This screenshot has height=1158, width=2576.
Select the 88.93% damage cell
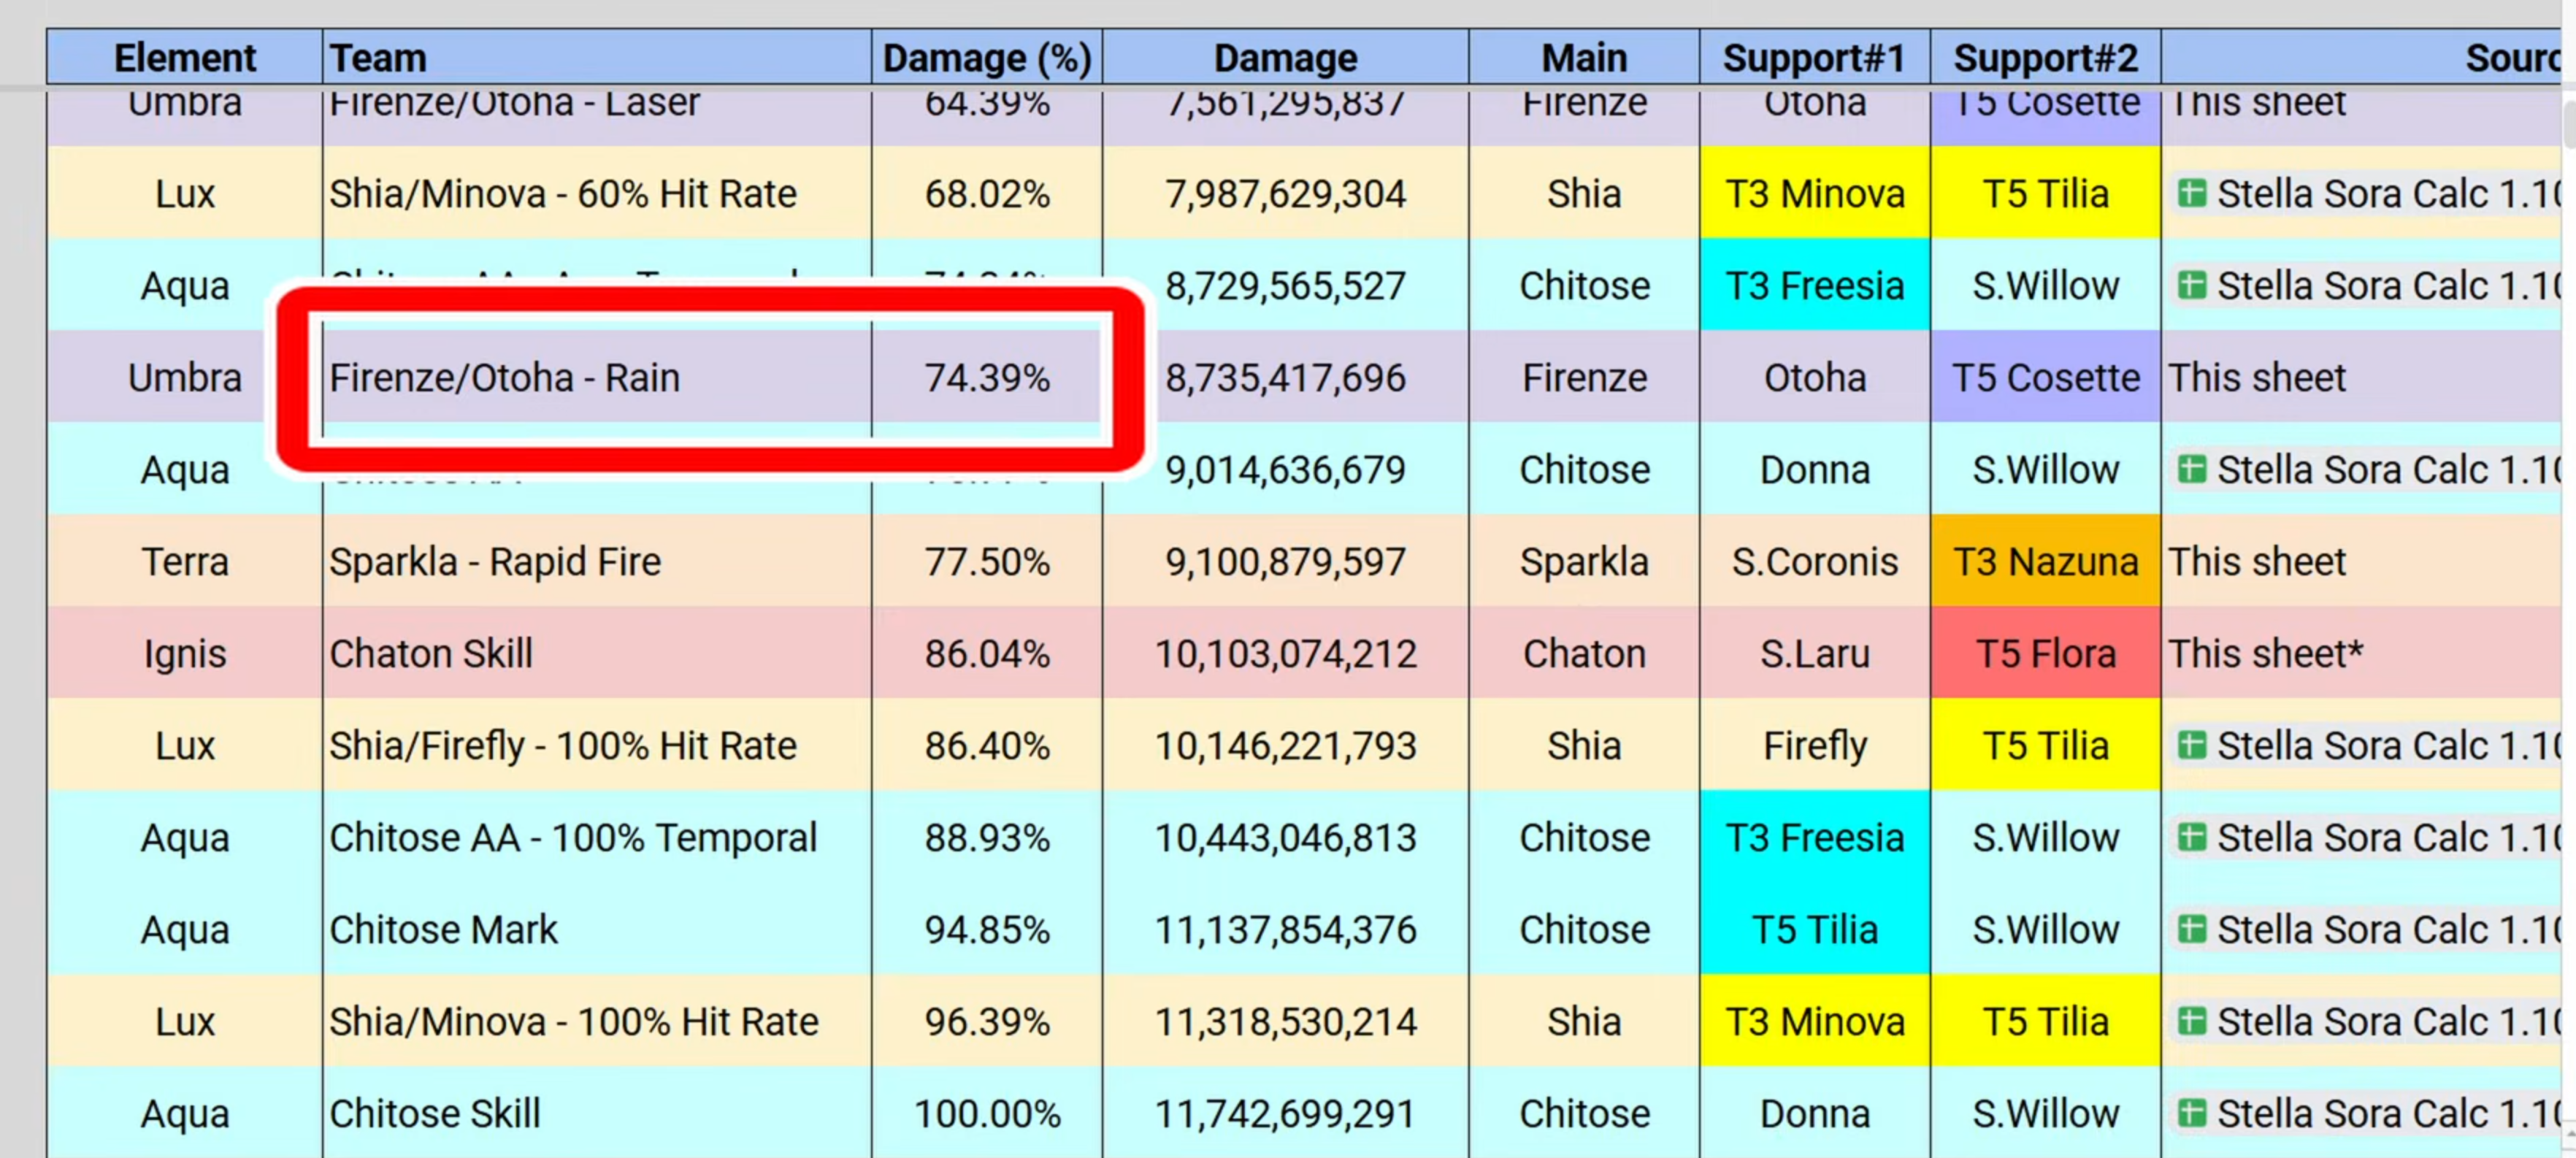(x=987, y=838)
